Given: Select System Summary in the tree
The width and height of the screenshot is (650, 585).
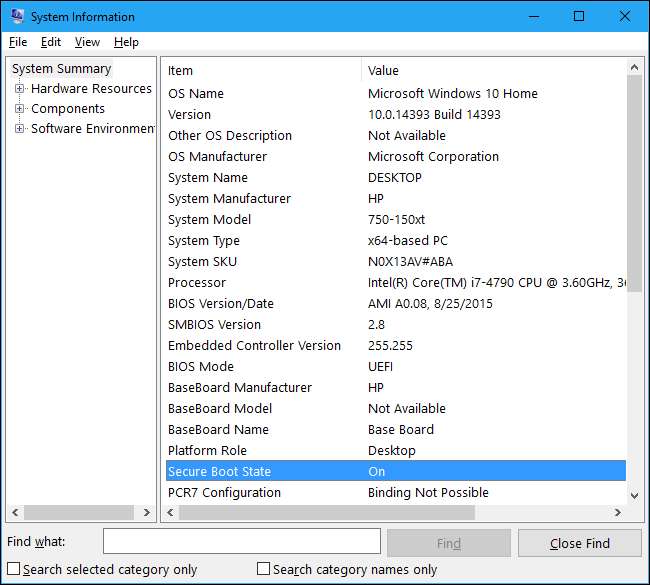Looking at the screenshot, I should (61, 69).
